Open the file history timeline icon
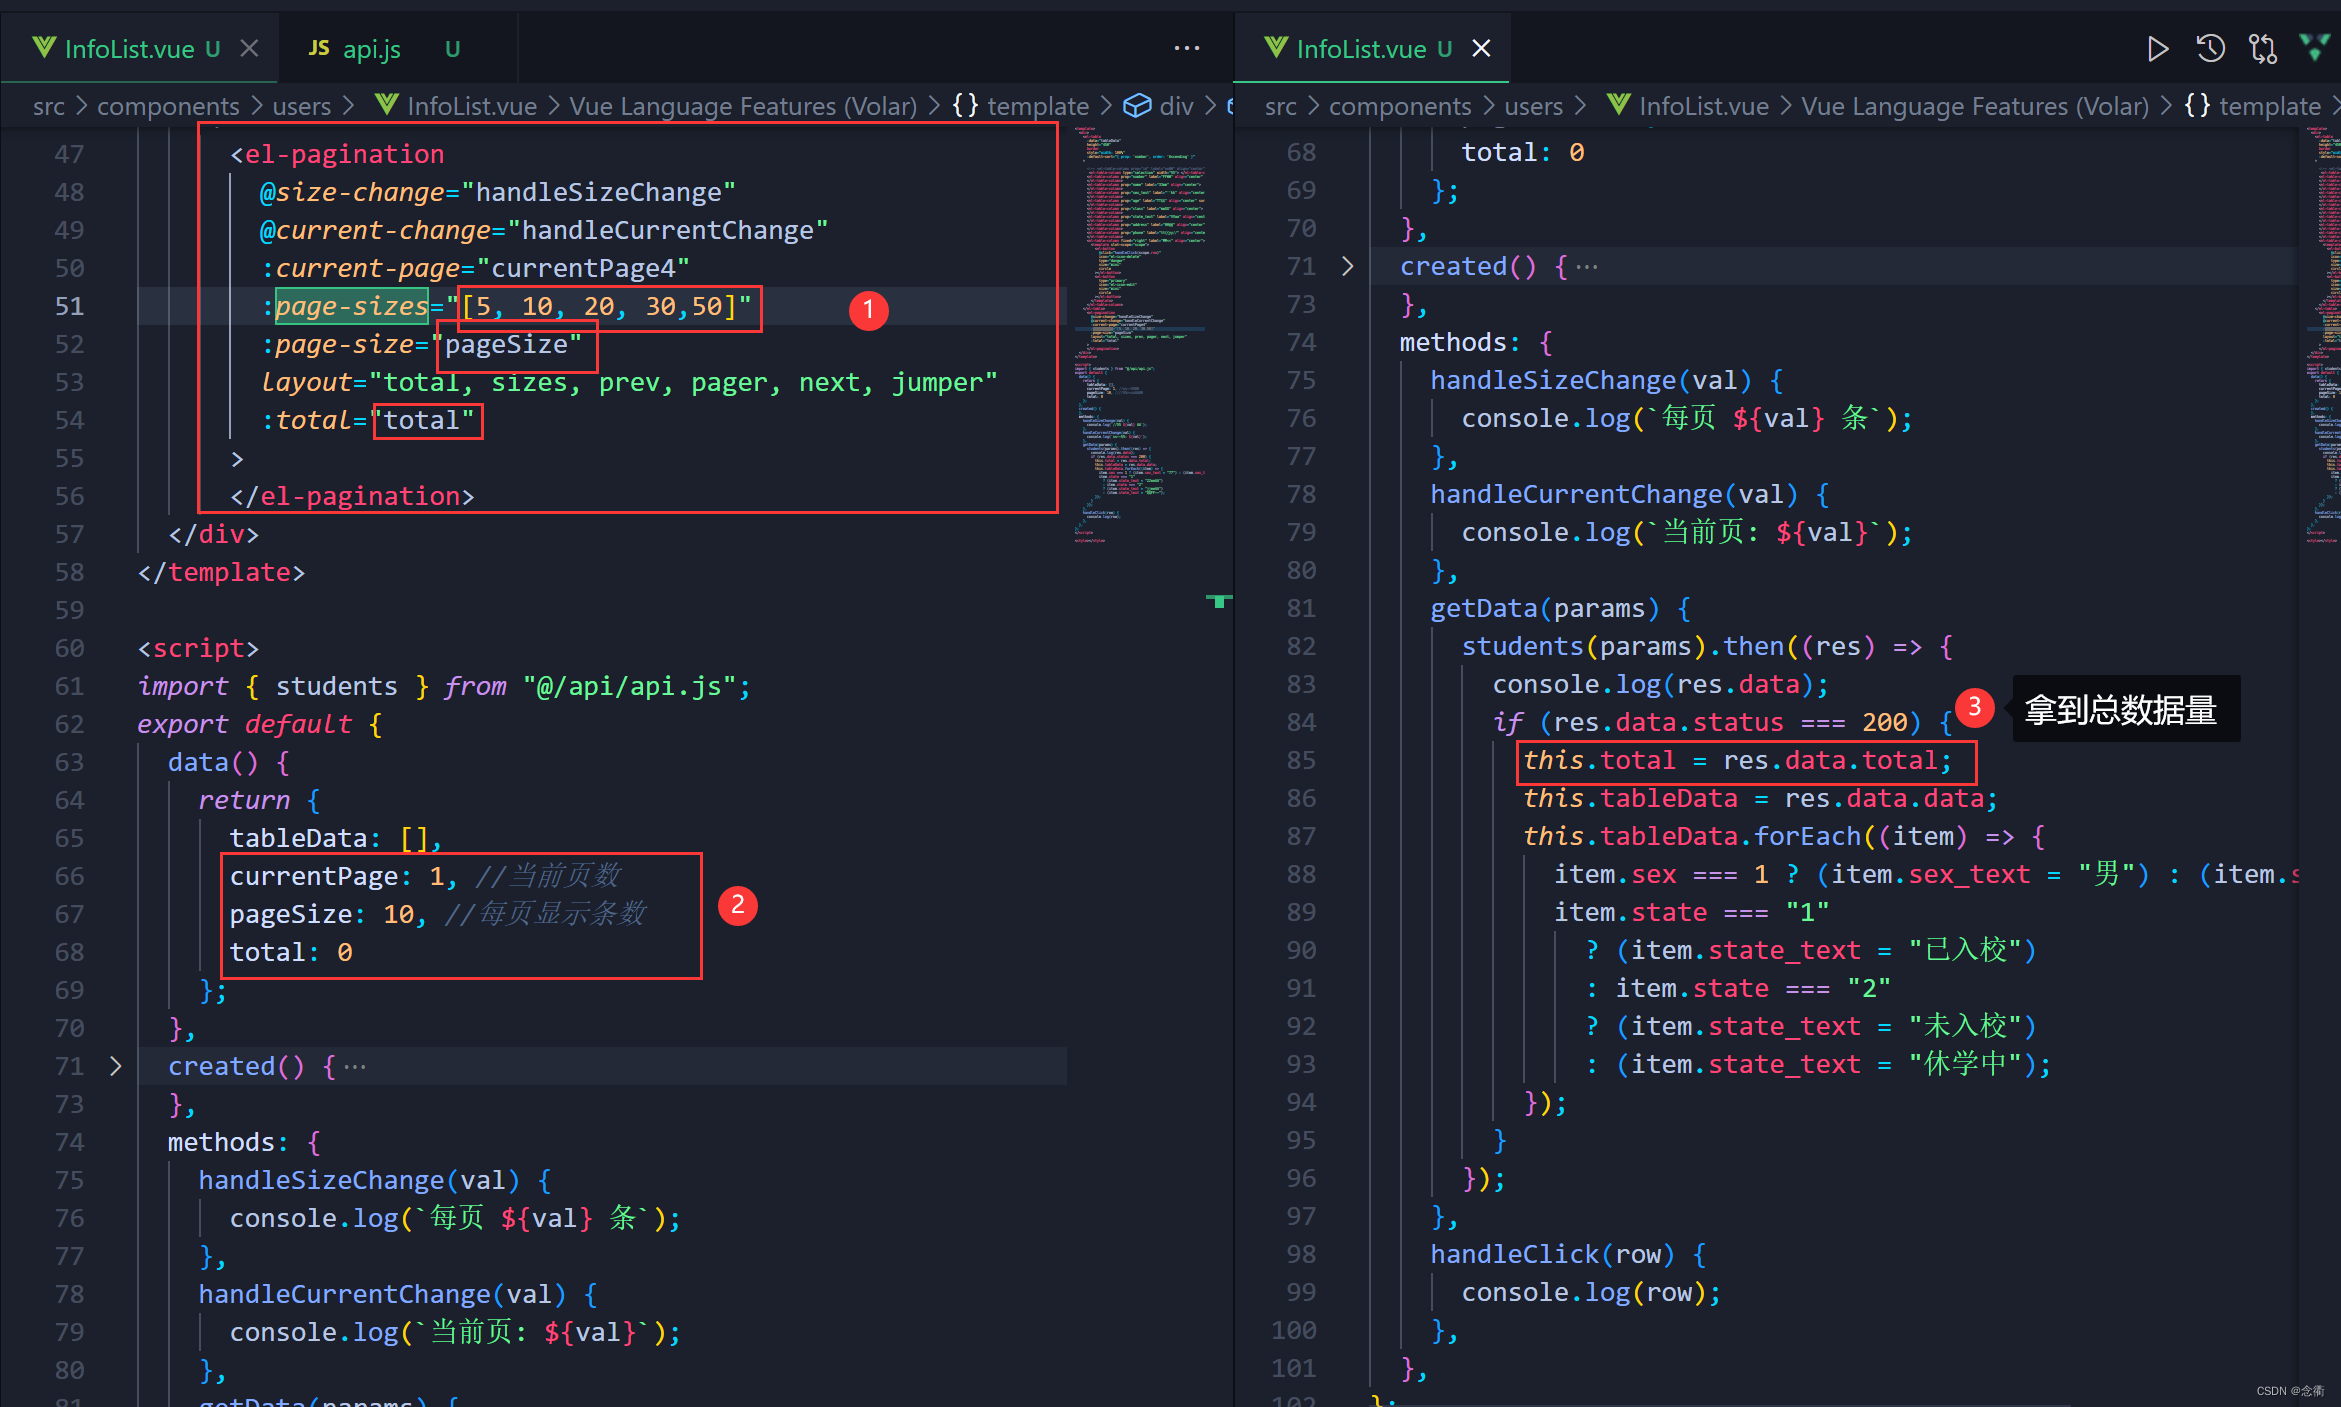This screenshot has height=1407, width=2341. (x=2210, y=49)
